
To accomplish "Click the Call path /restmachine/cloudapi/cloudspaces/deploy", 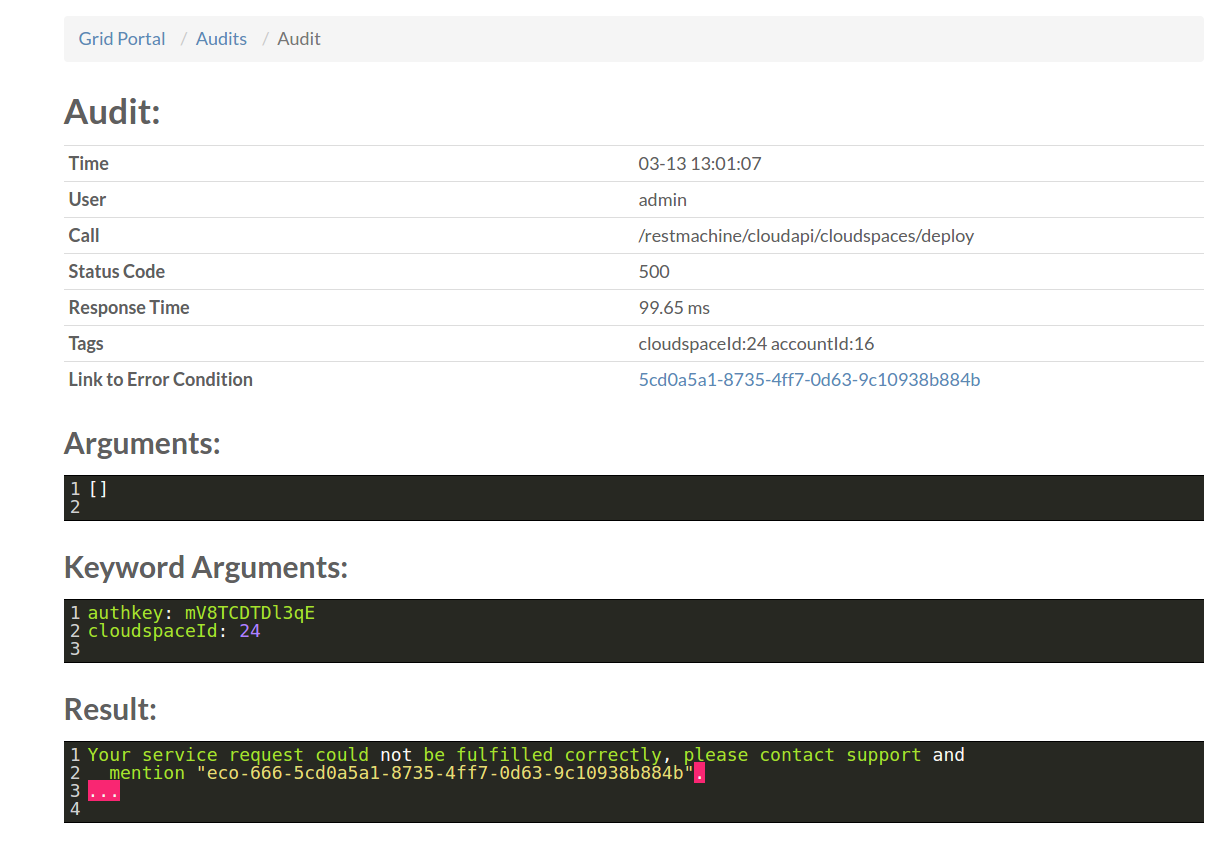I will (806, 236).
